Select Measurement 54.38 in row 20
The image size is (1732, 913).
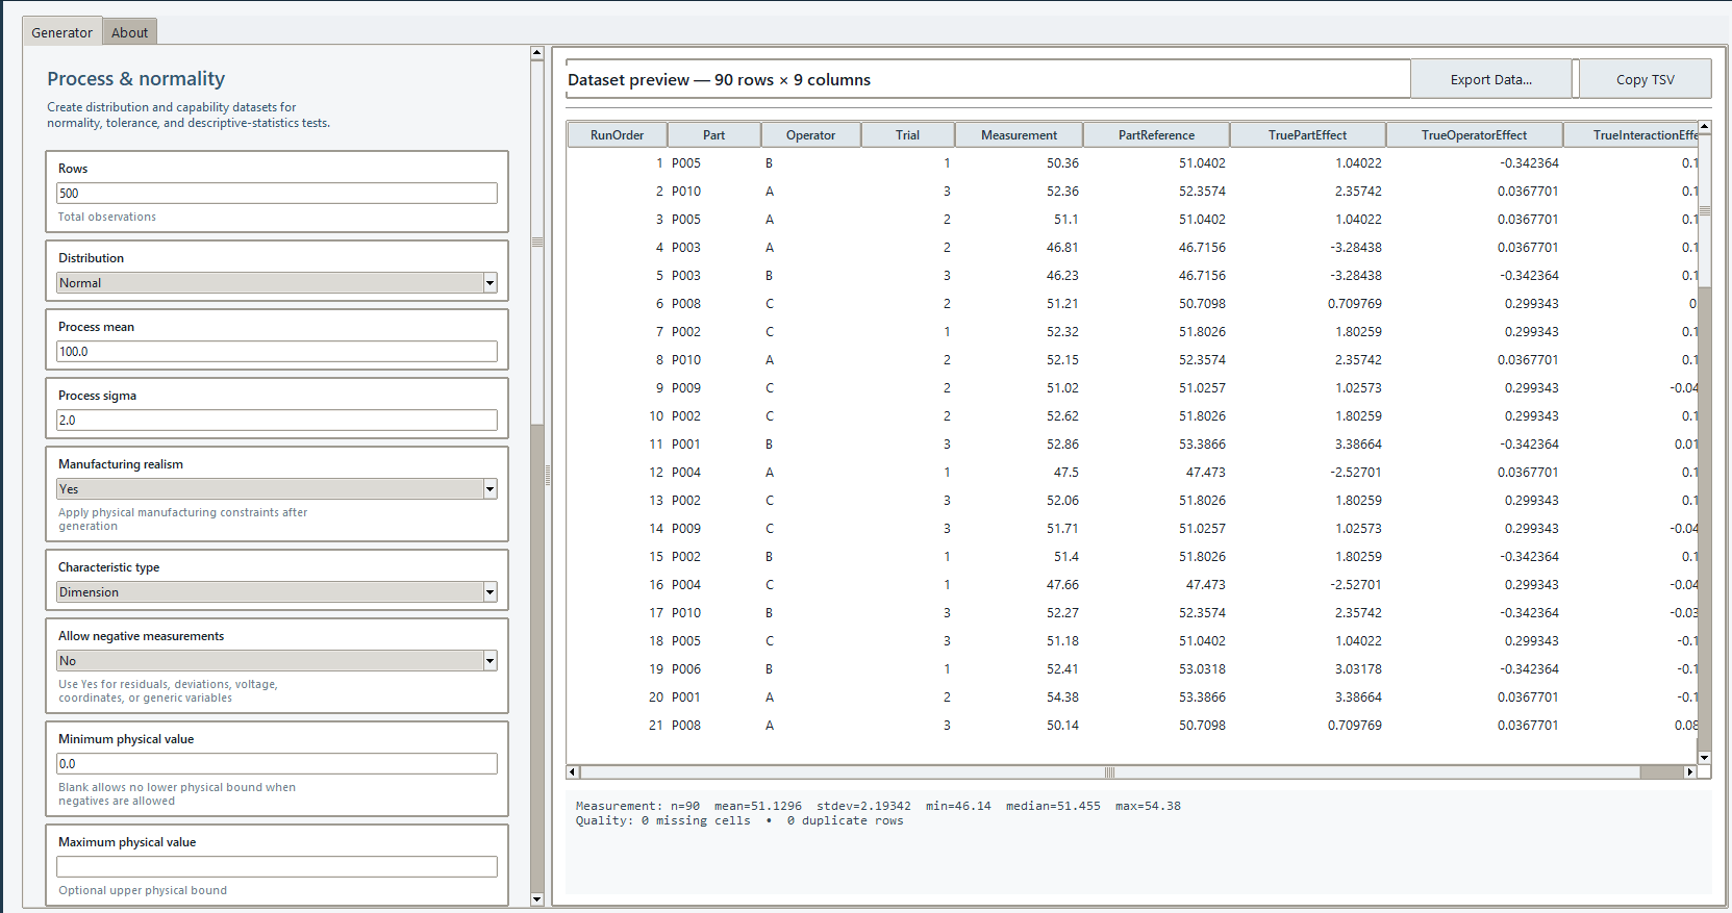click(1062, 697)
